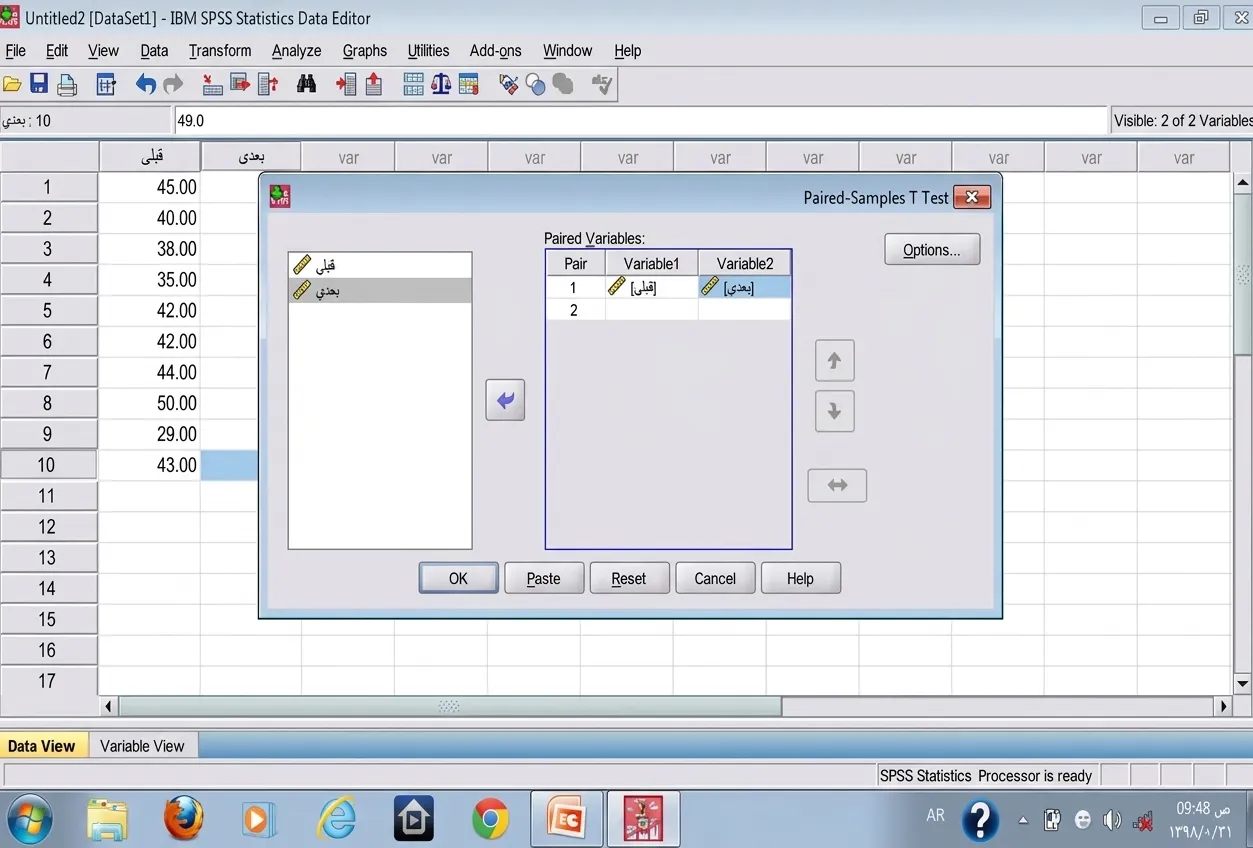Open Weight Cases via the scales icon

tap(441, 85)
